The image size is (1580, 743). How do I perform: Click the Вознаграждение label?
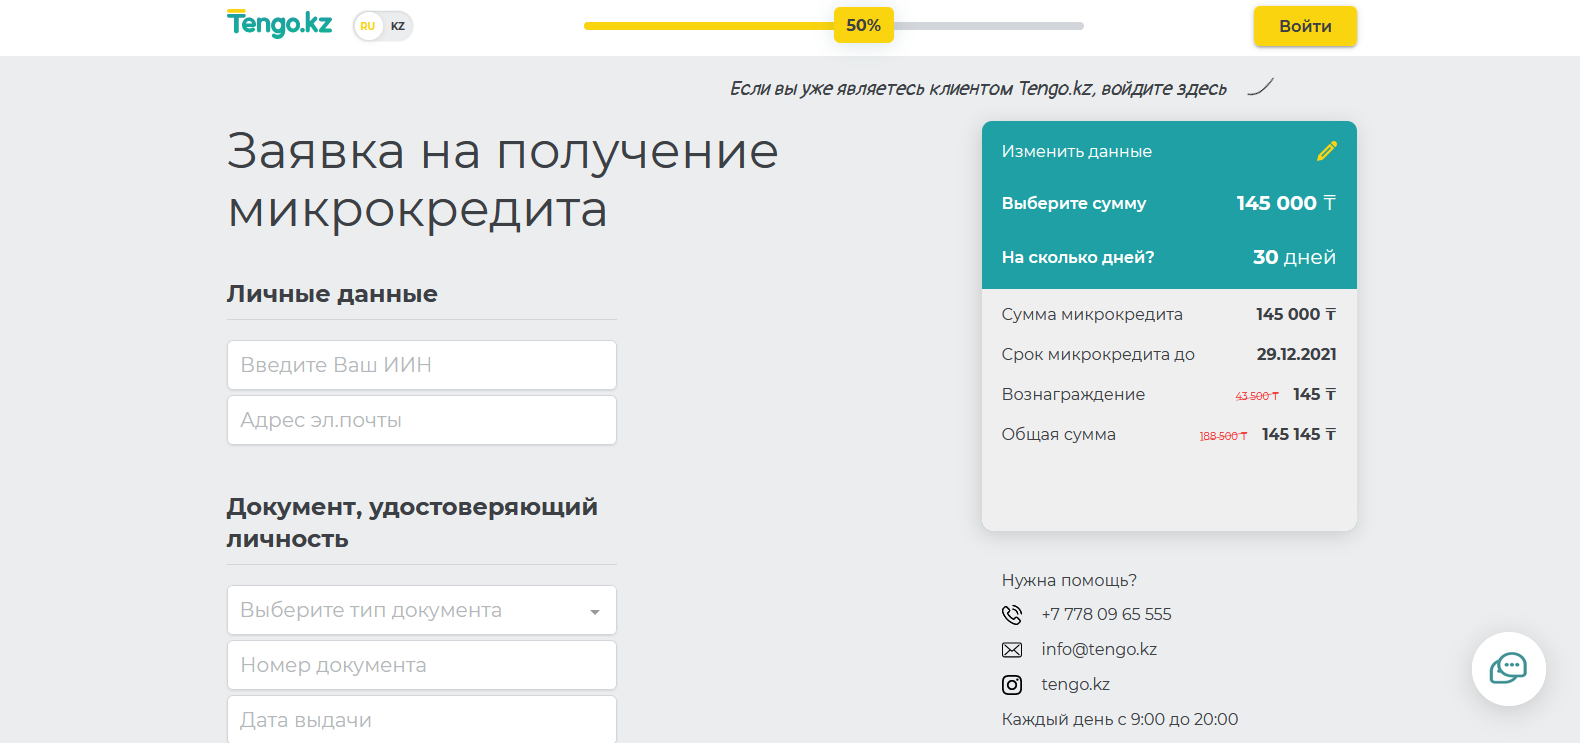(1073, 394)
